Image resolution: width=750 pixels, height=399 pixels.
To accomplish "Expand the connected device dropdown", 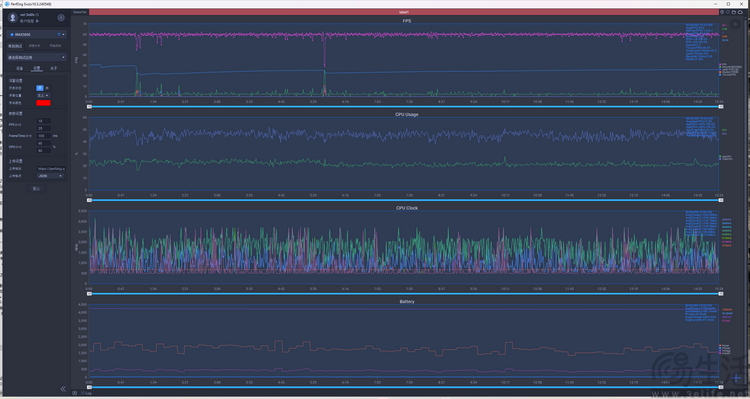I will (36, 34).
